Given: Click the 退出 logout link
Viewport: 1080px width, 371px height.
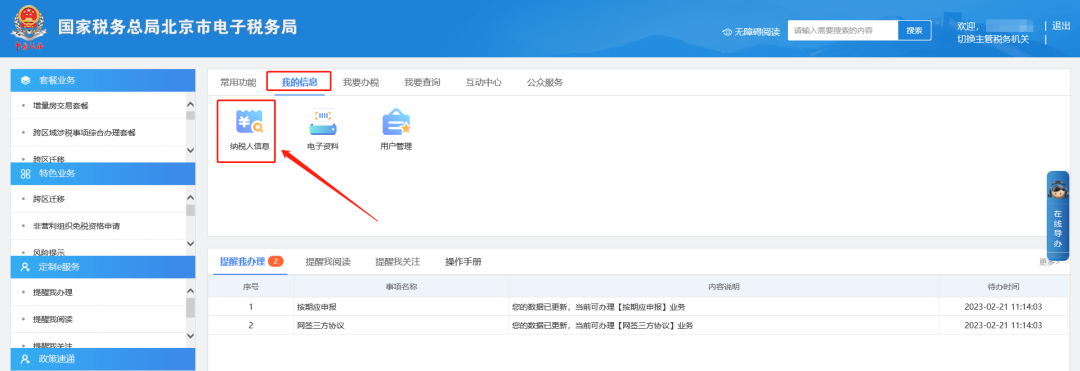Looking at the screenshot, I should pyautogui.click(x=1061, y=25).
